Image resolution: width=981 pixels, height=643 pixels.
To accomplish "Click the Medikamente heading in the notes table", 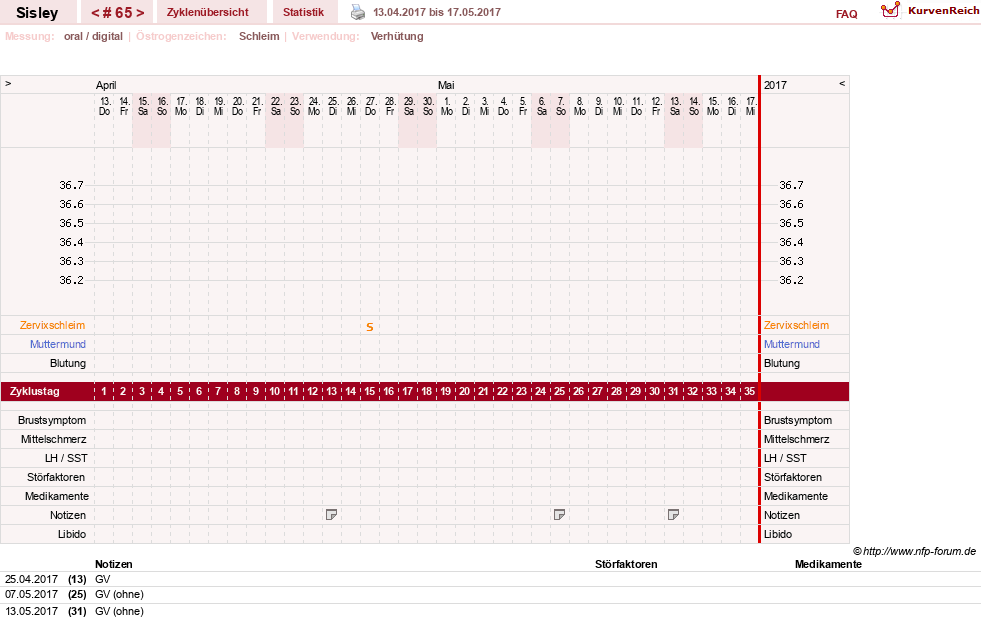I will click(x=828, y=564).
